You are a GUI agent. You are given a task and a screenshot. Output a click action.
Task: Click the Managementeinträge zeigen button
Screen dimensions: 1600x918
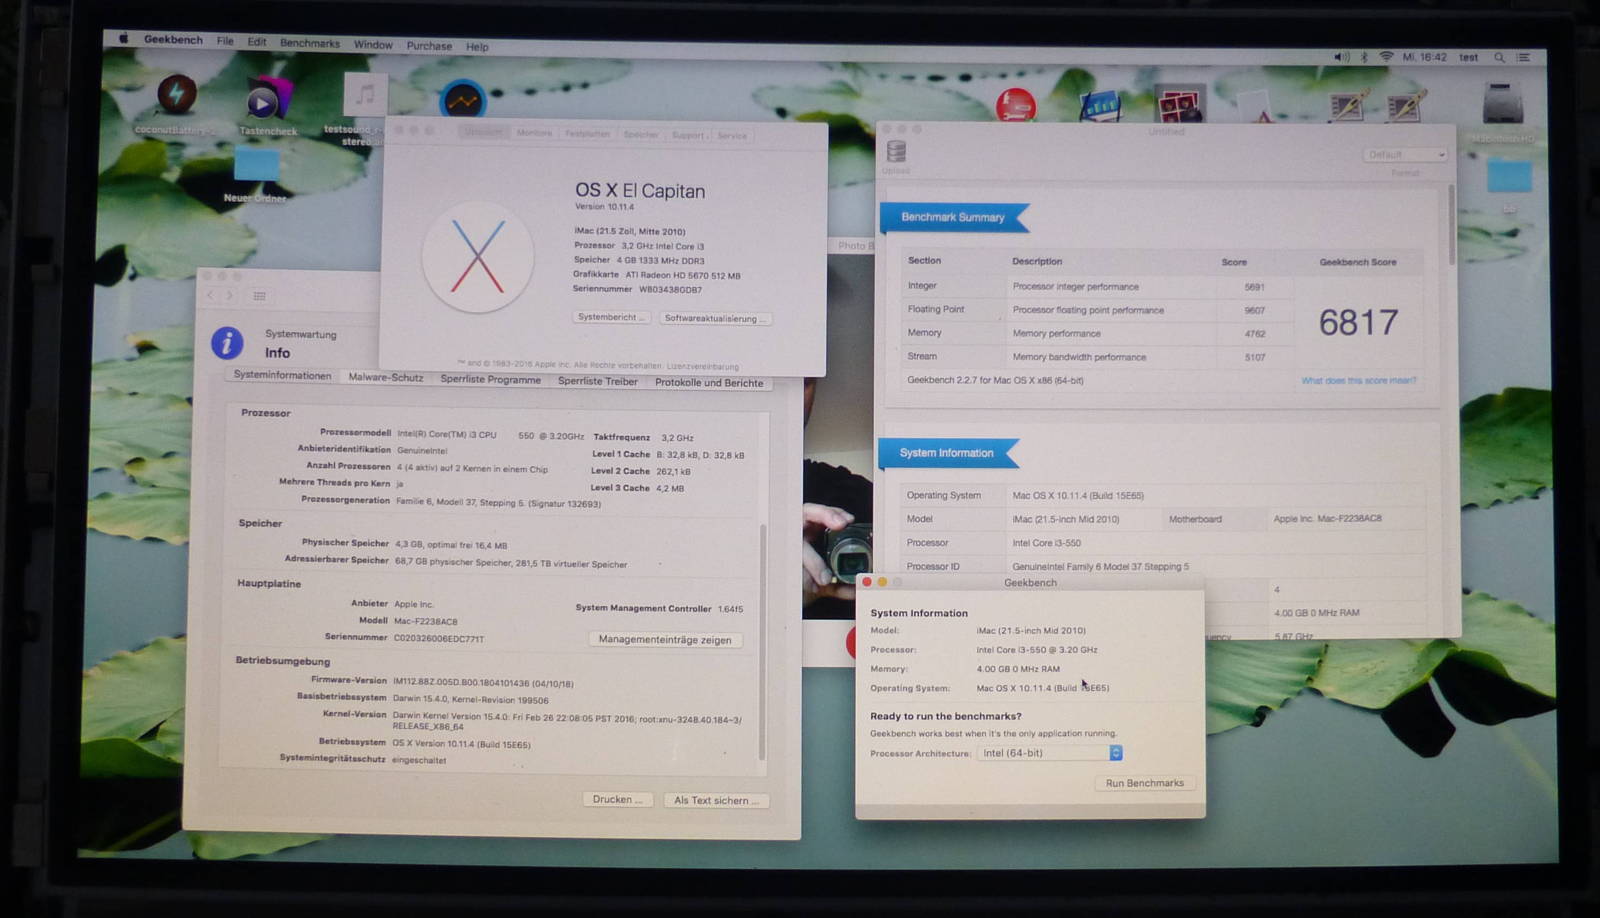point(665,640)
